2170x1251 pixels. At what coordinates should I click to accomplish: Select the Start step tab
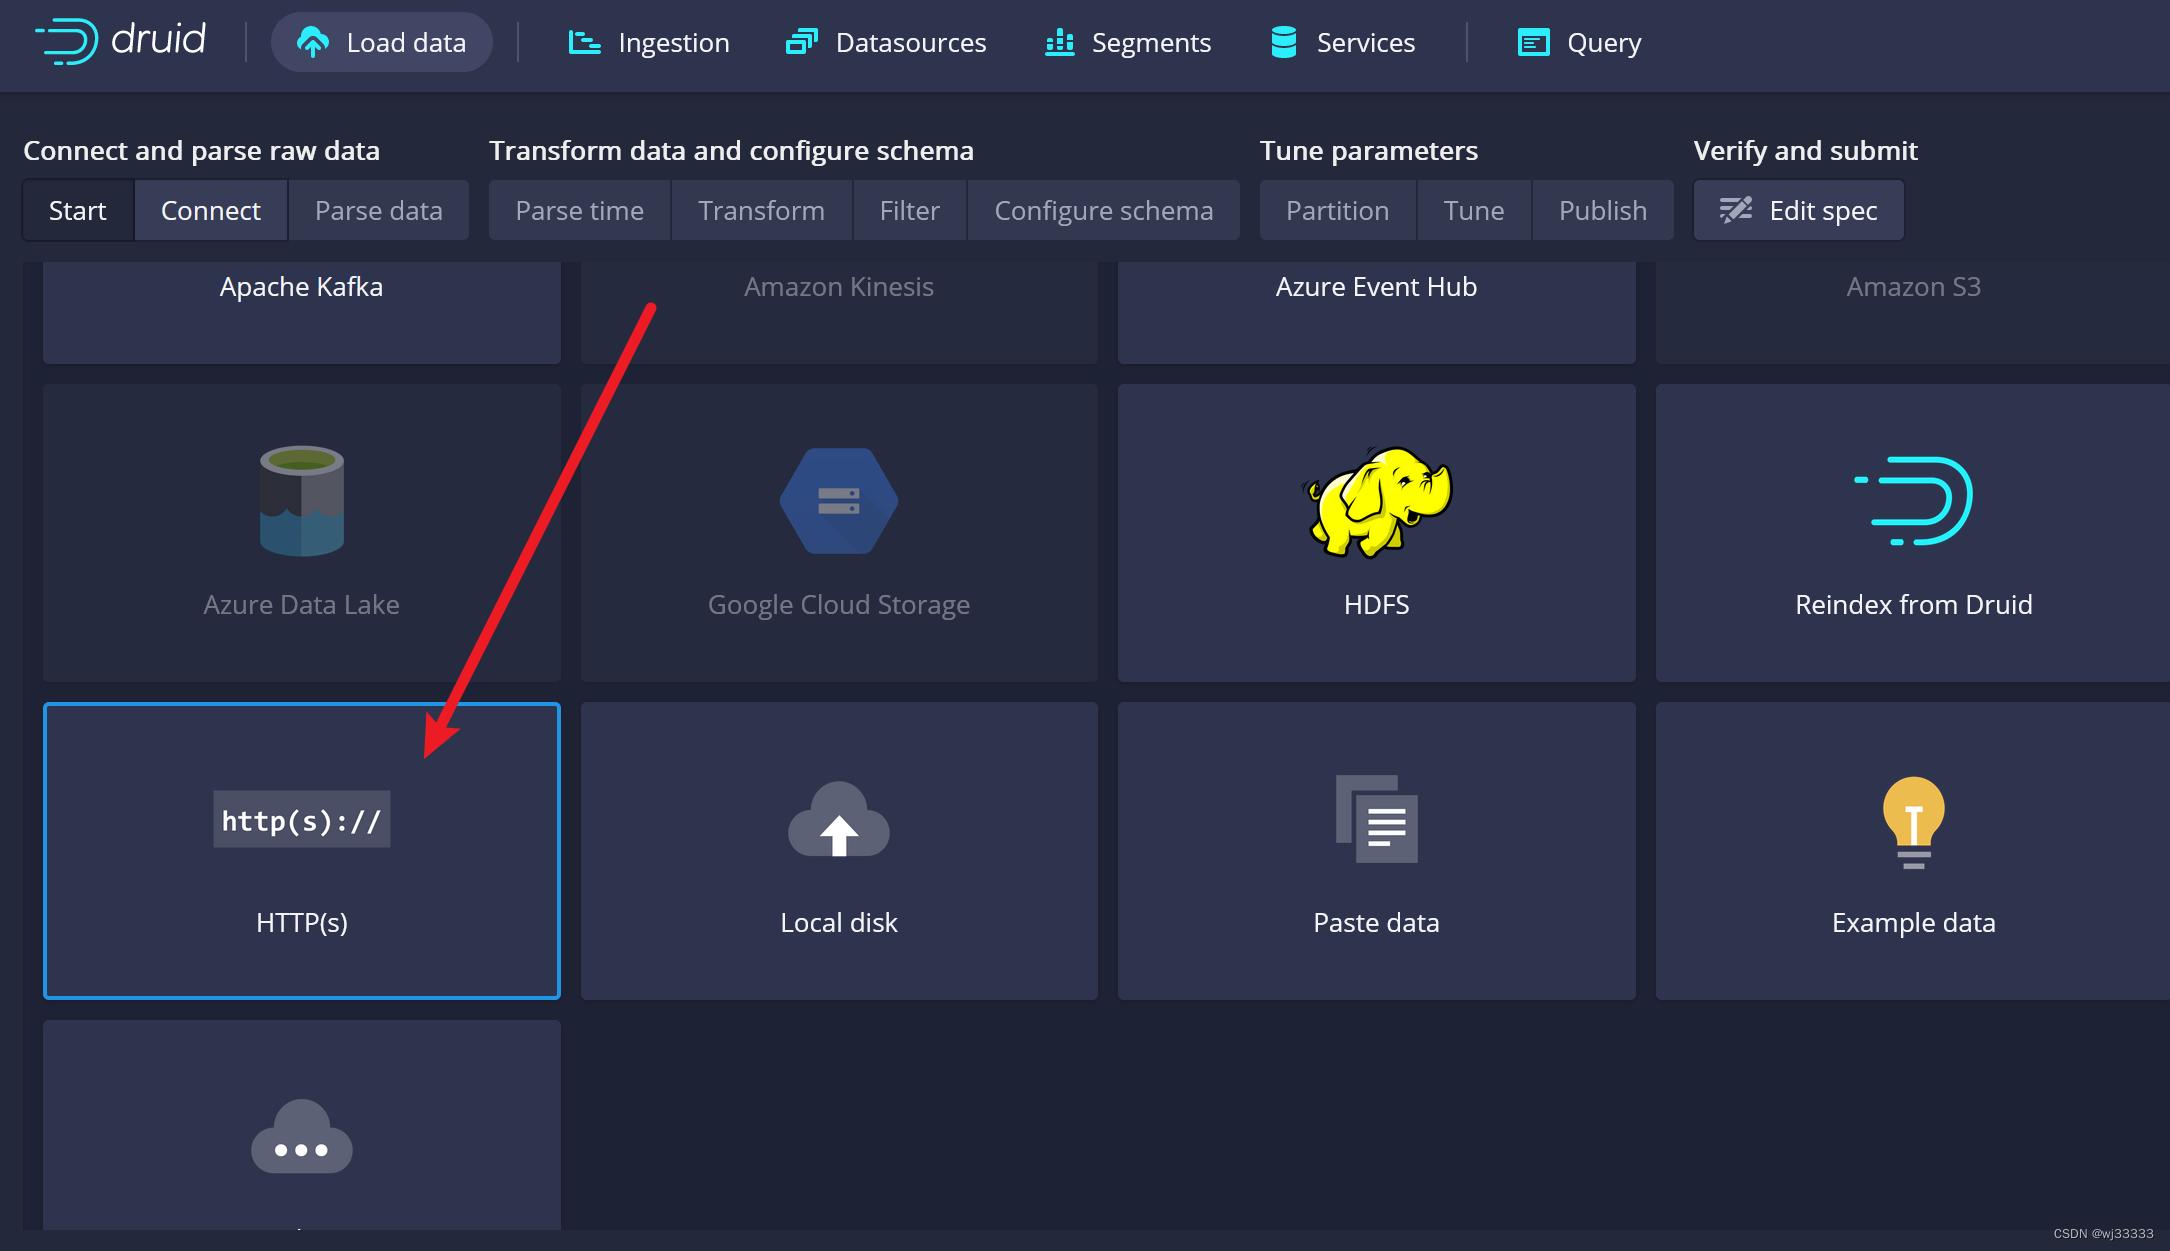[78, 210]
